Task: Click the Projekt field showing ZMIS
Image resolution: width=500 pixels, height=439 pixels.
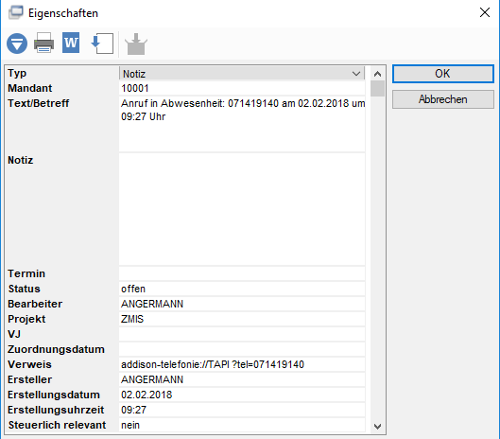Action: tap(242, 319)
